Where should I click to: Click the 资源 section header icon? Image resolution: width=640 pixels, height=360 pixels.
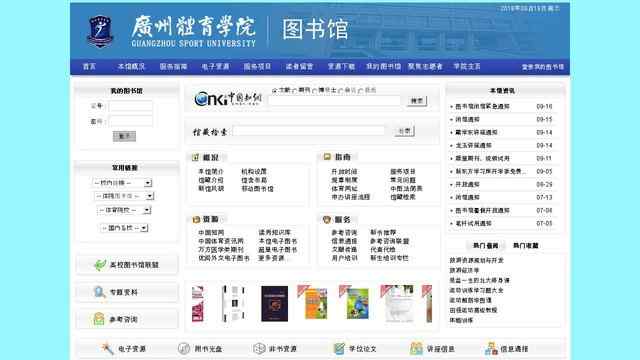click(196, 220)
